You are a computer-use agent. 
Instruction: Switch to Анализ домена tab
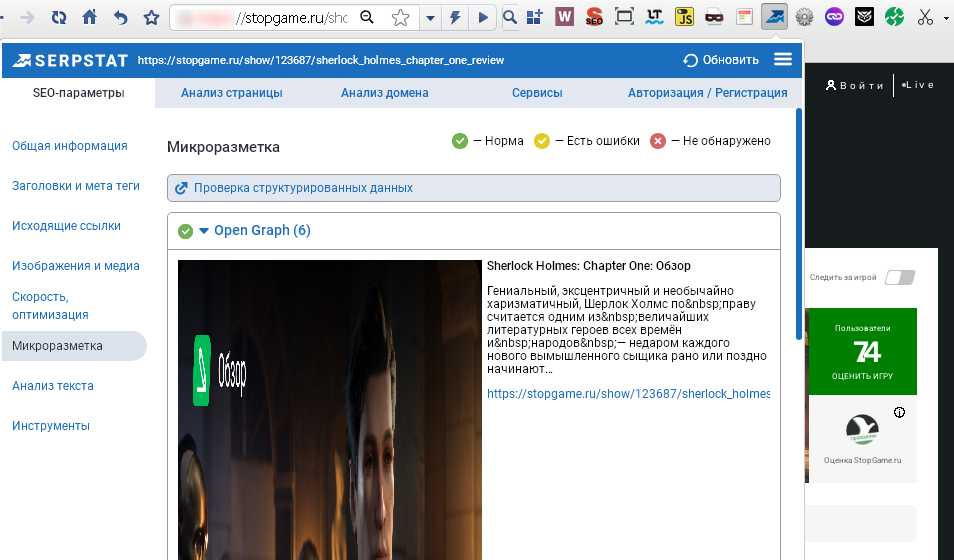[385, 93]
